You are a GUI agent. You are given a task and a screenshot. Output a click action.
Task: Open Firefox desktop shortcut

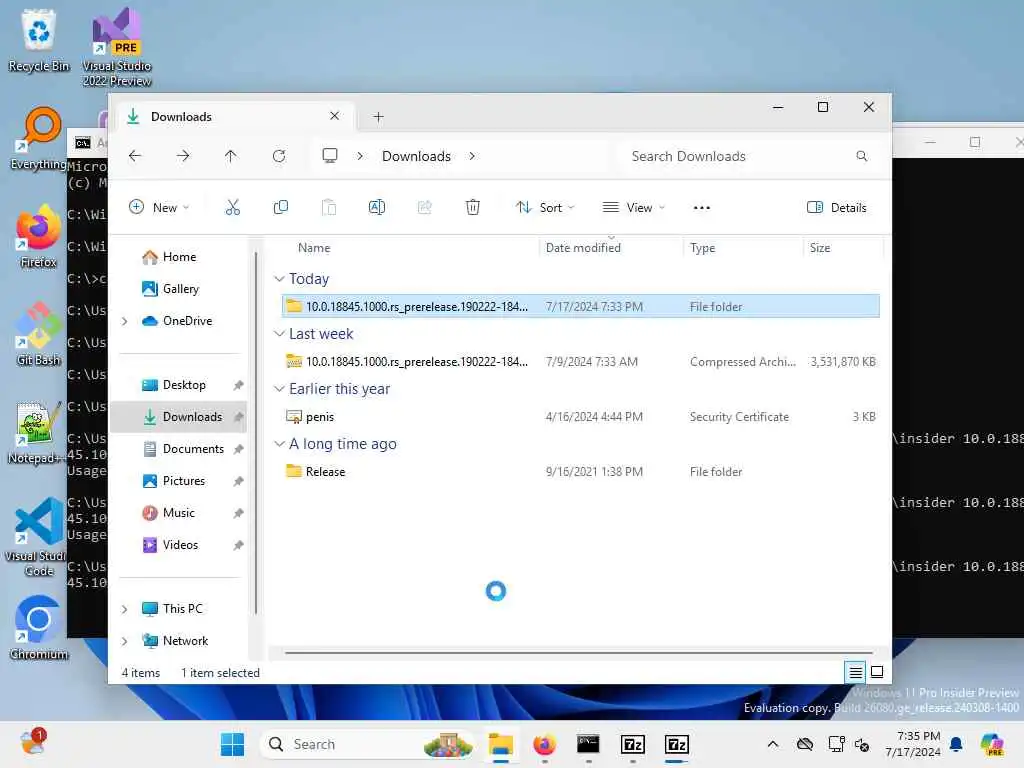(39, 236)
